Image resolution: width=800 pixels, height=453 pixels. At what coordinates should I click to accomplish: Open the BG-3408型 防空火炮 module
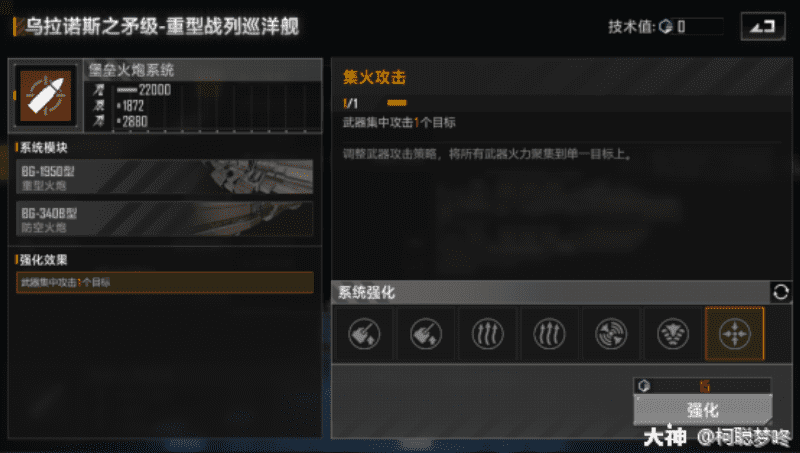pyautogui.click(x=165, y=218)
